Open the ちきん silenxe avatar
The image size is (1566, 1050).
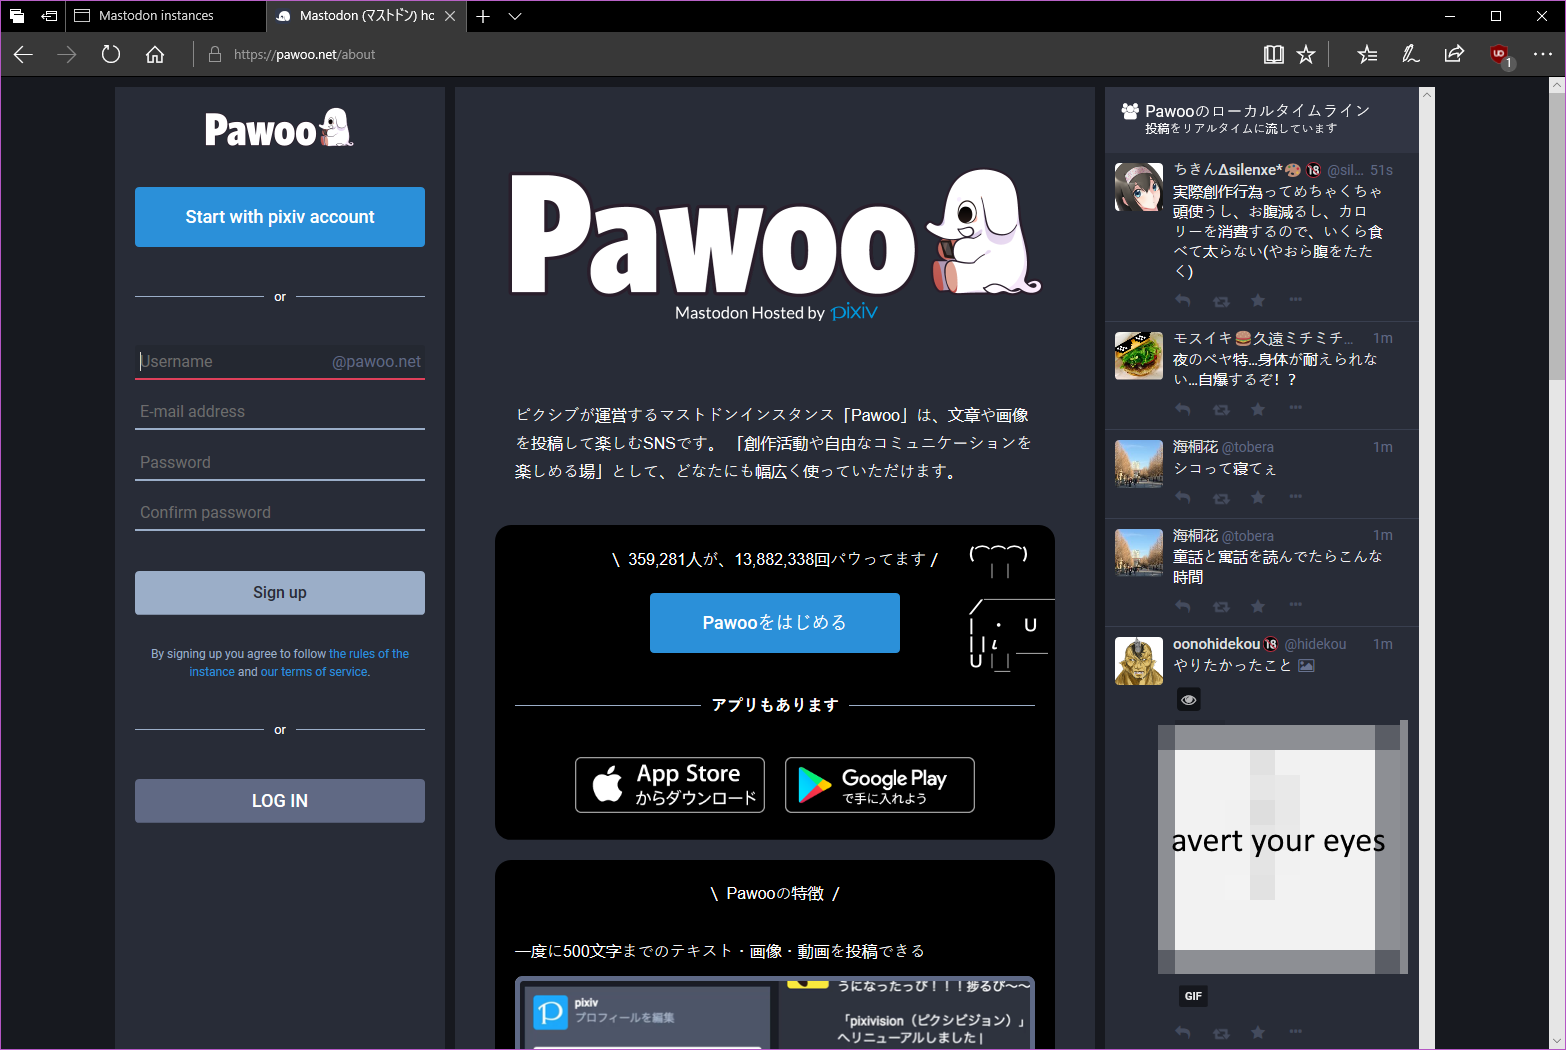click(1139, 187)
